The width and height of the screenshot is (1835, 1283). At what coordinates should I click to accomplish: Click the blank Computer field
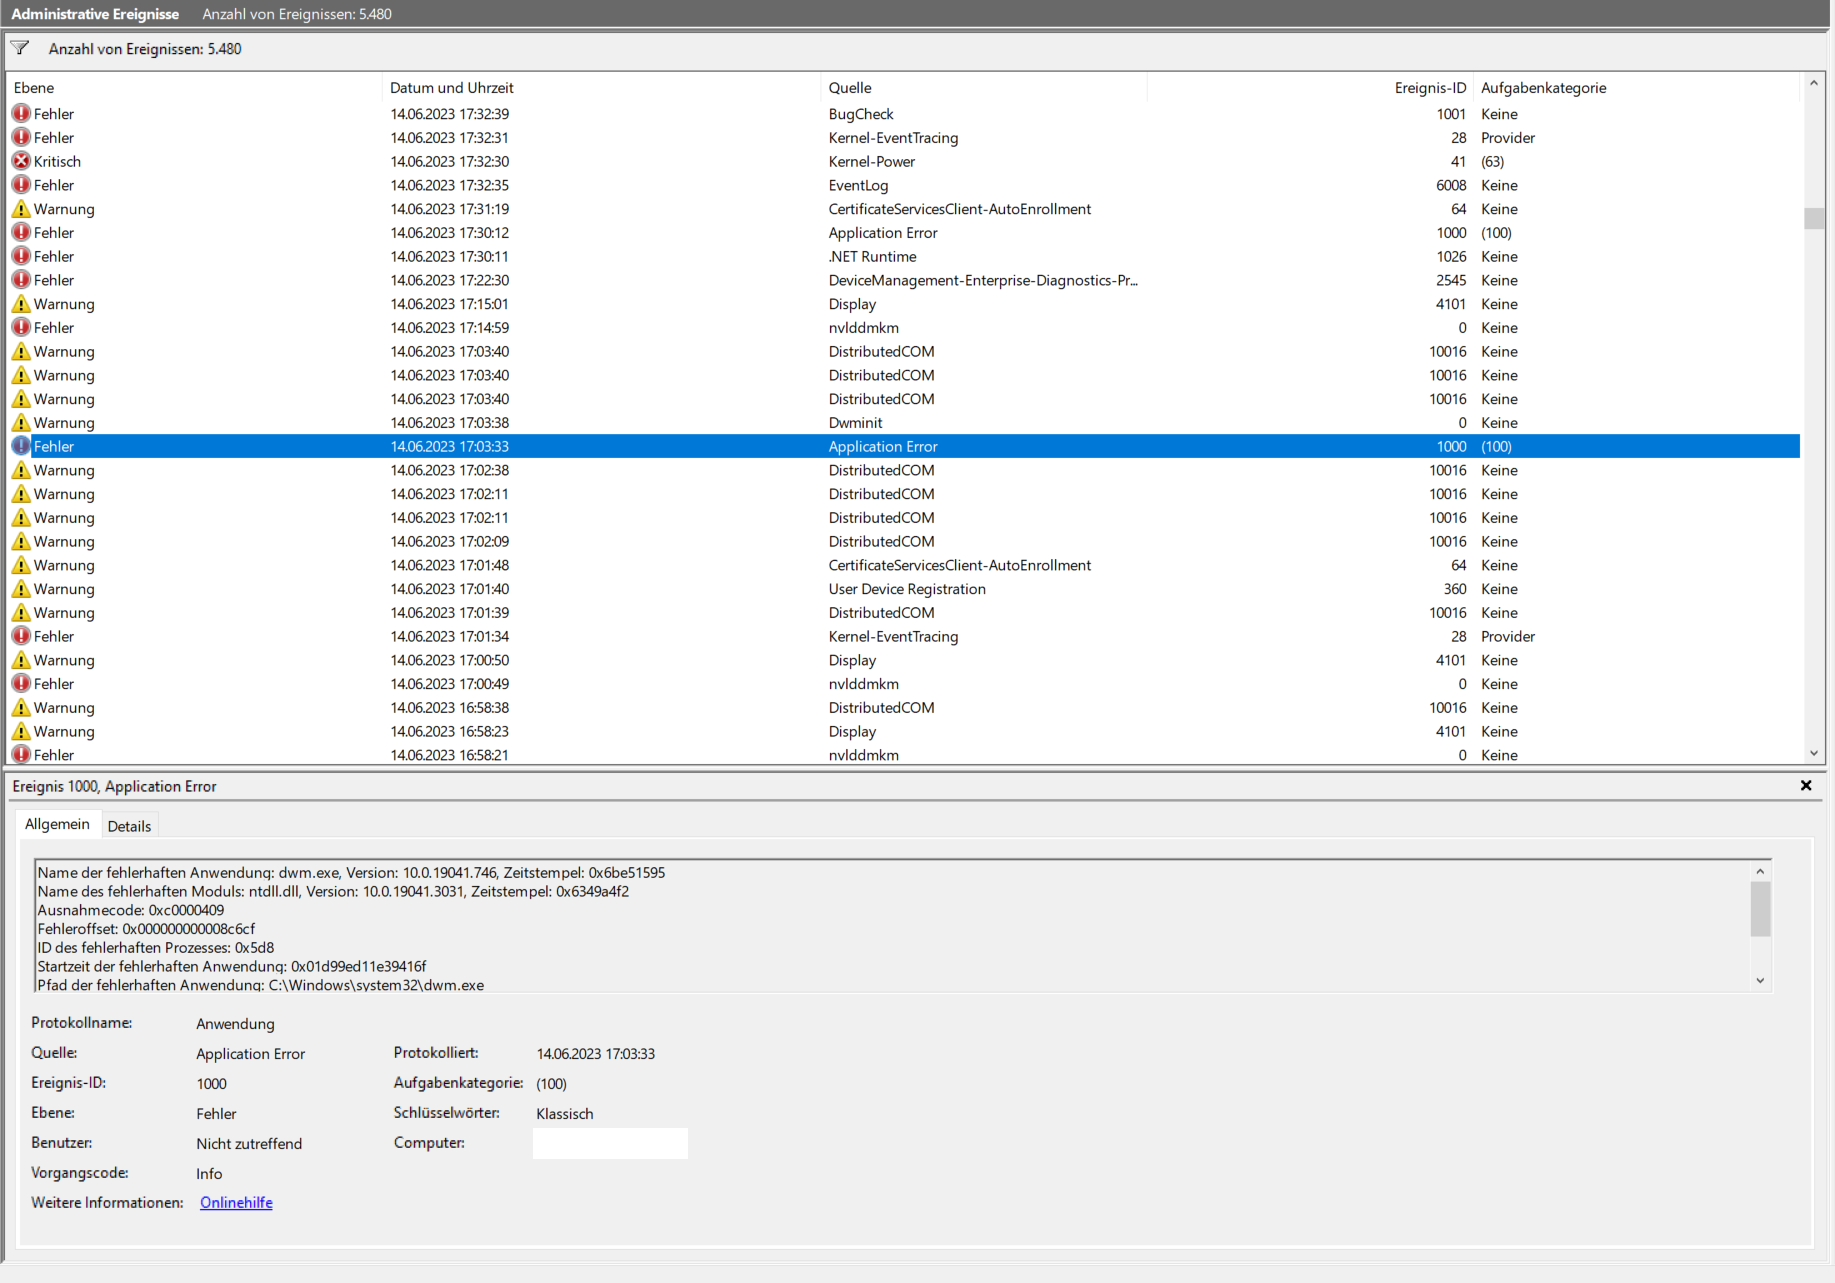pos(610,1143)
